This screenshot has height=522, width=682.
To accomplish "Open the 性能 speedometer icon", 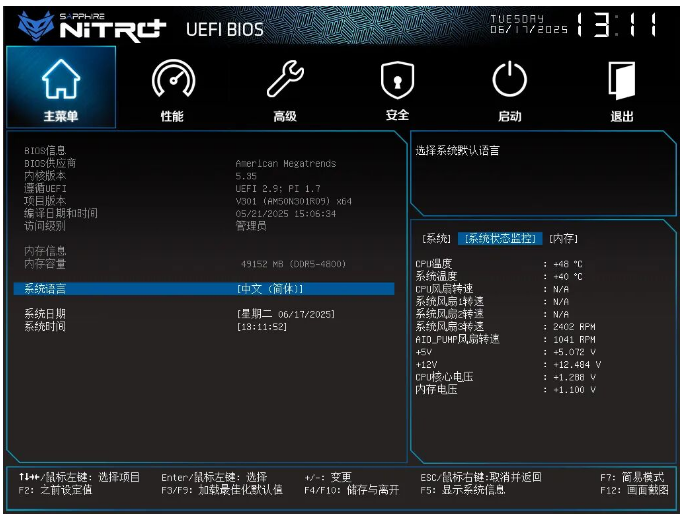I will [x=172, y=79].
